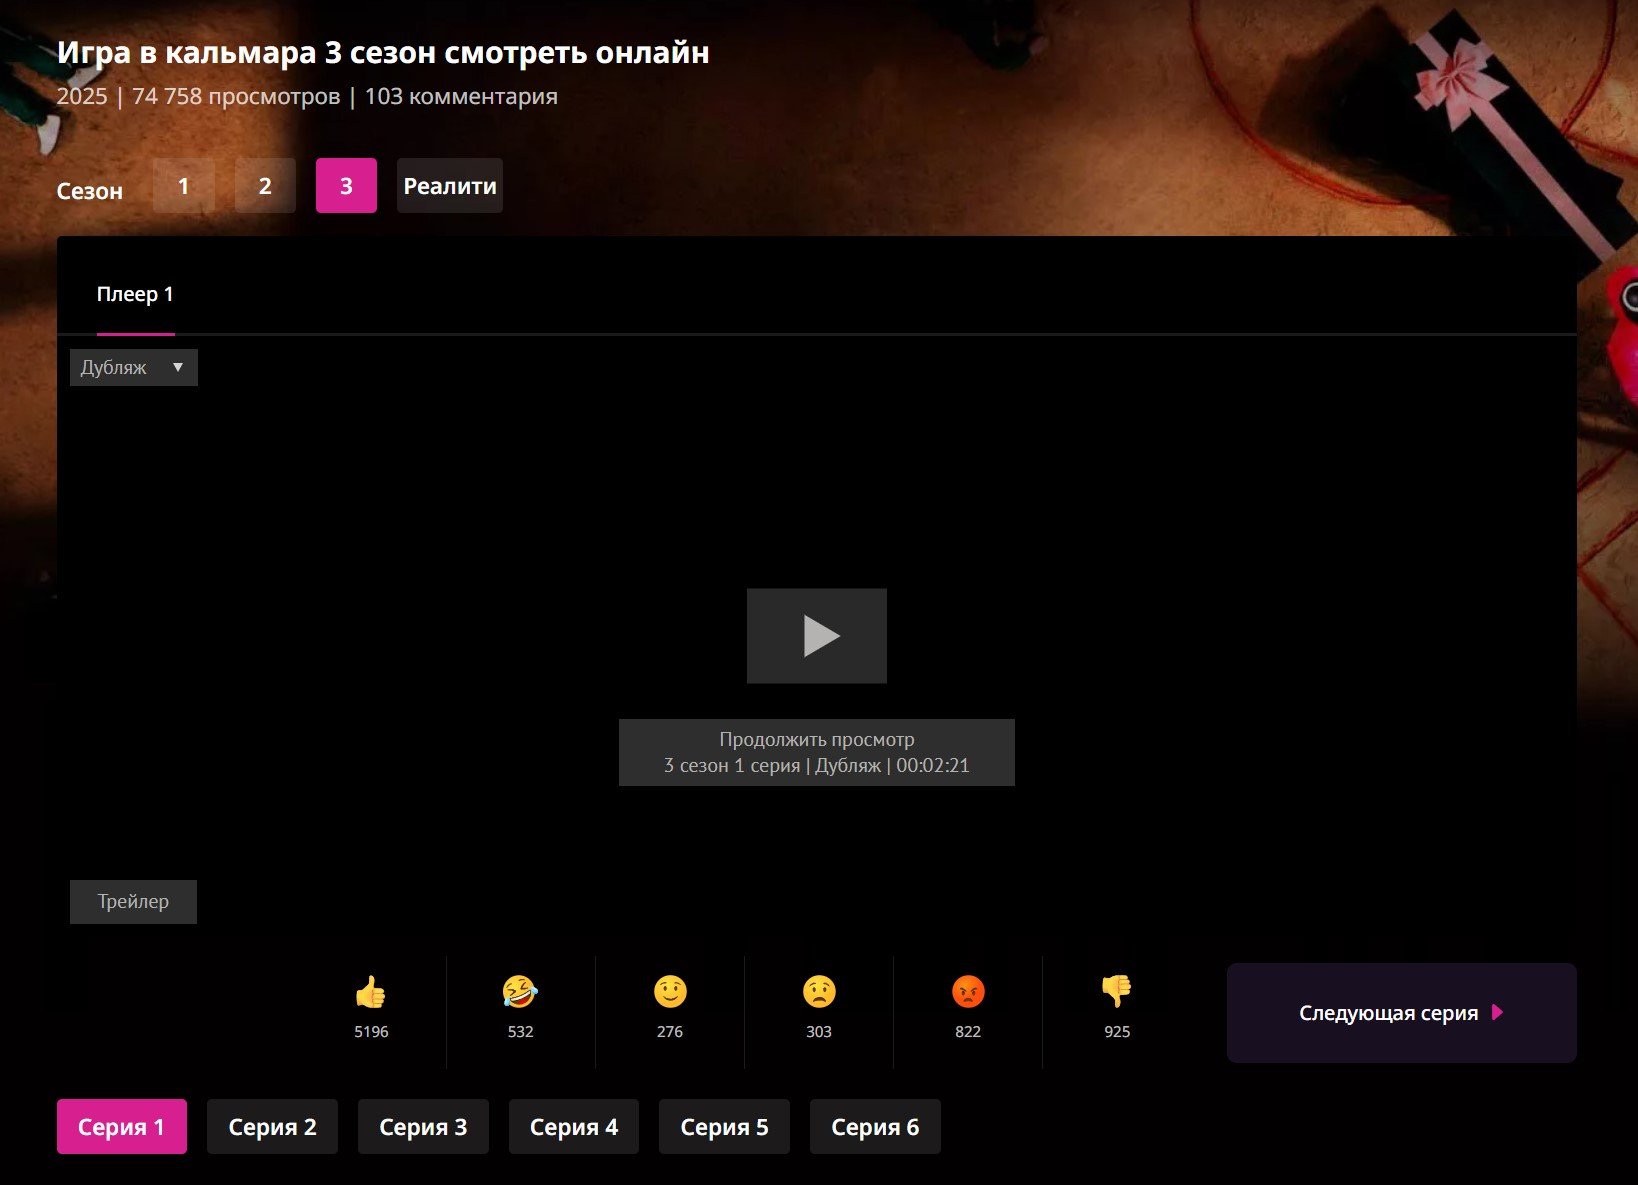Go to Следующая серия
This screenshot has height=1185, width=1638.
(x=1401, y=1013)
